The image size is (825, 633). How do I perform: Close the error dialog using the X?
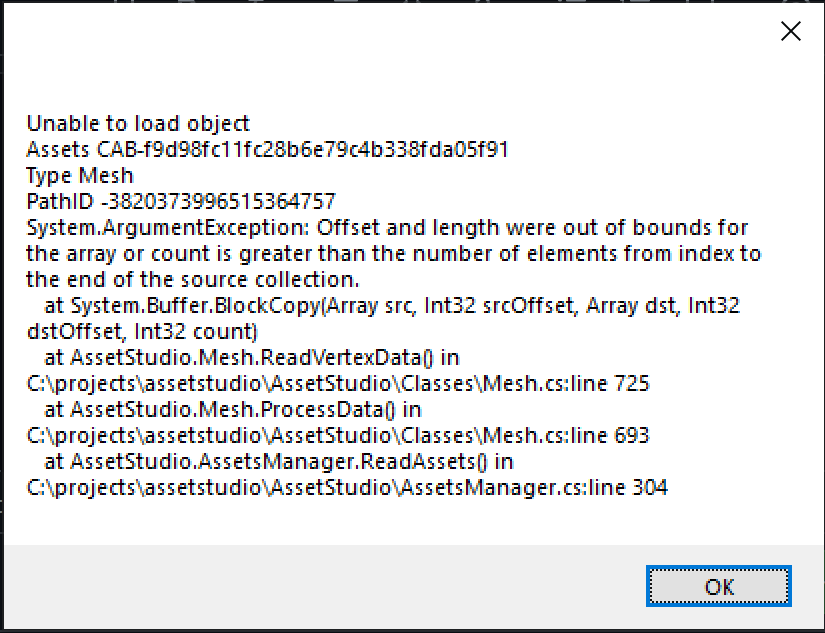point(790,31)
